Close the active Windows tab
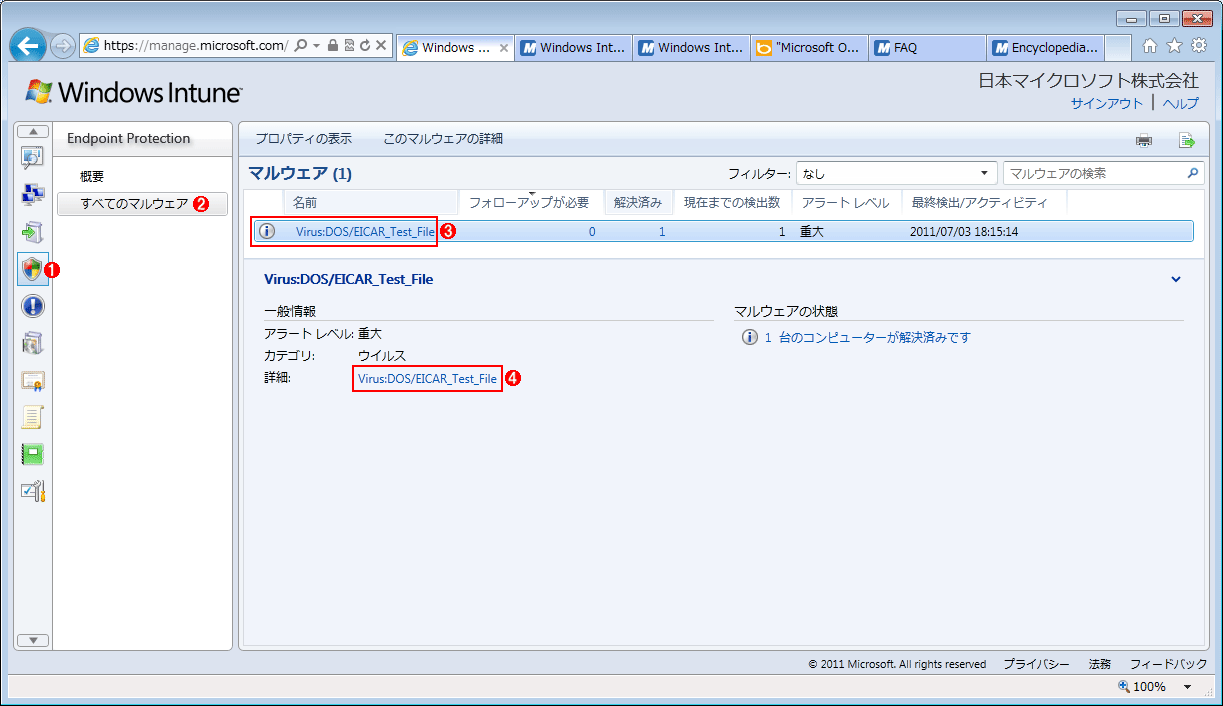1223x706 pixels. pos(504,47)
